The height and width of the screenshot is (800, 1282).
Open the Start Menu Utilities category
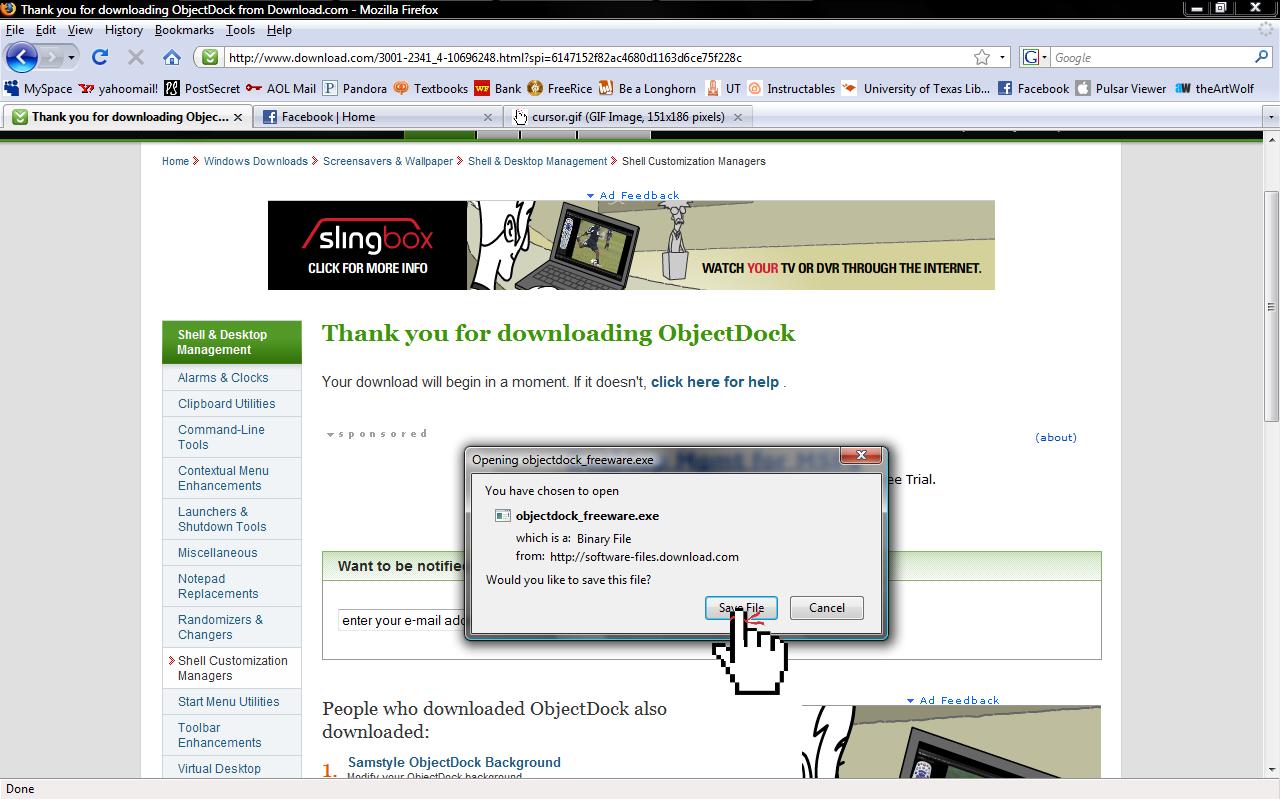229,702
